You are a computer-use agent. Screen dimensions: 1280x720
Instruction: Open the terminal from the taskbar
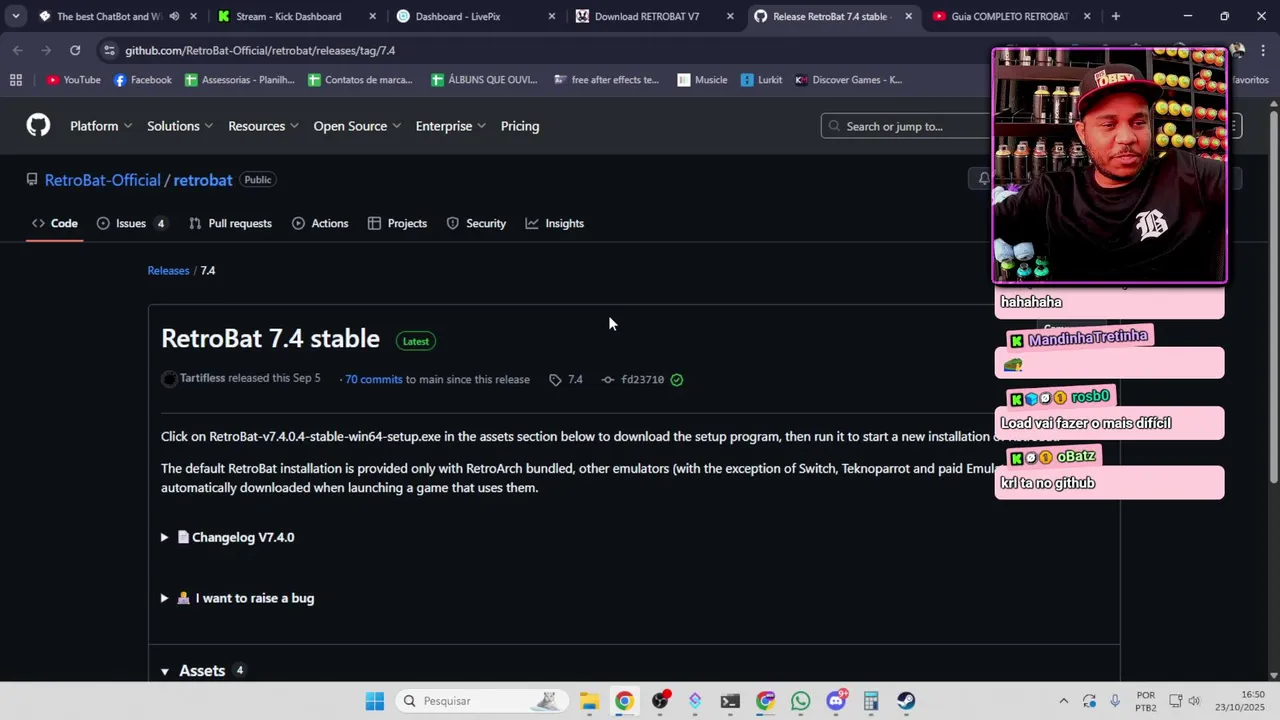(730, 701)
